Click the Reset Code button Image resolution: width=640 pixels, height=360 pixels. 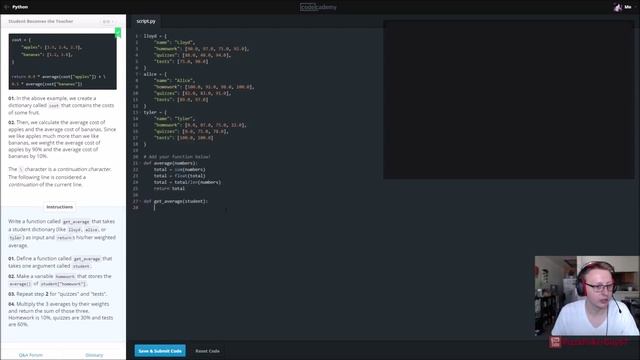click(x=207, y=351)
